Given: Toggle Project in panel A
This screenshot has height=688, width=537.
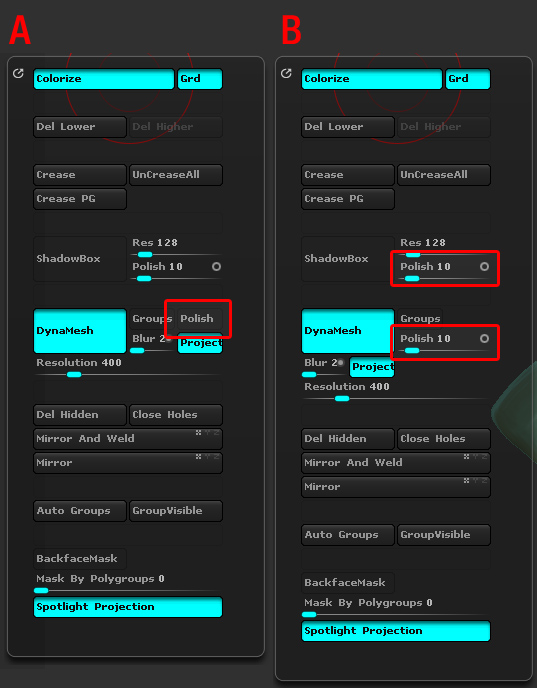Looking at the screenshot, I should click(x=200, y=343).
